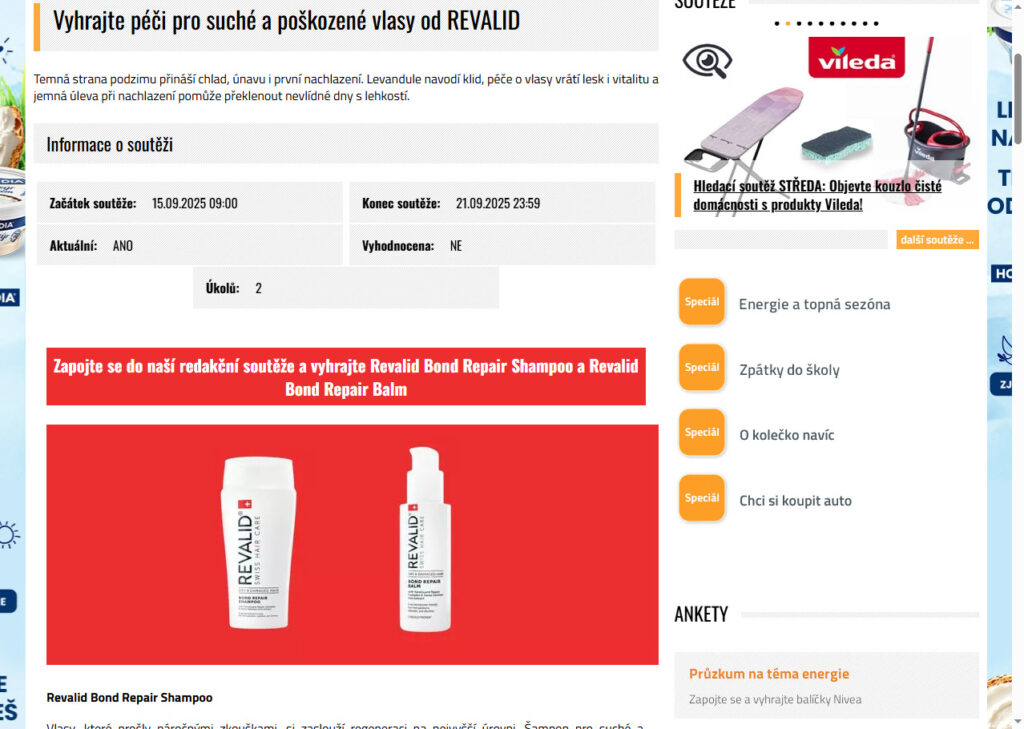
Task: Select the first carousel pagination dot
Action: 776,24
